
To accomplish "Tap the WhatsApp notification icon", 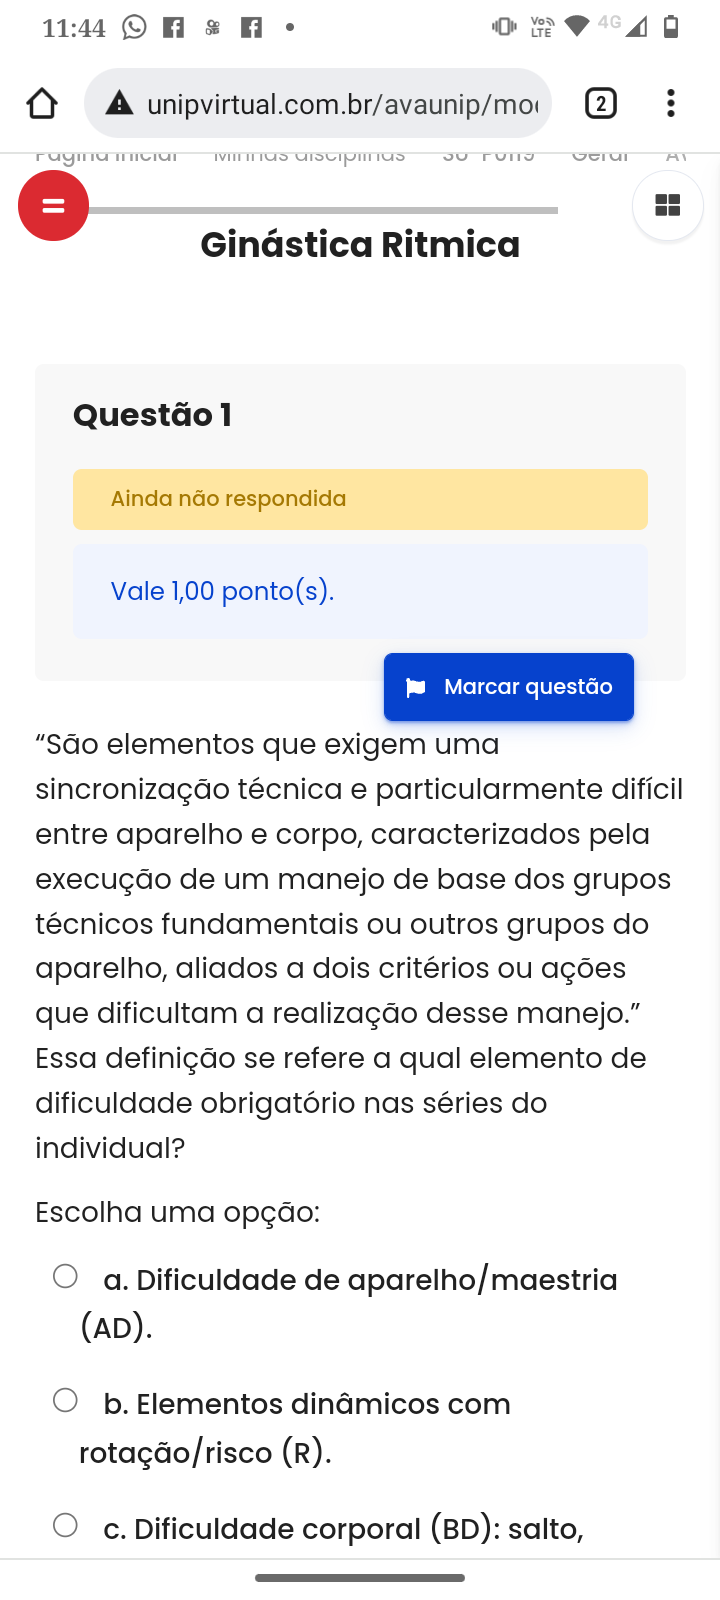I will coord(134,27).
